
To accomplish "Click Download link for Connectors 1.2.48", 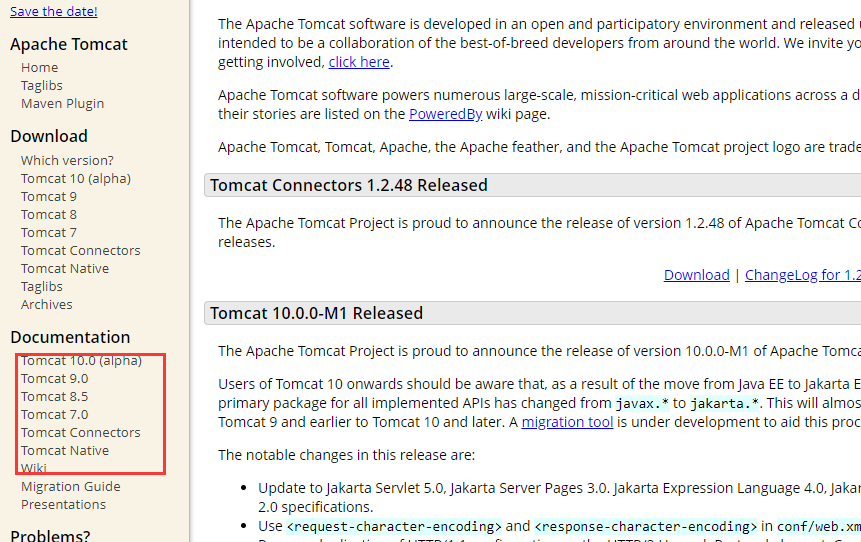I will (697, 275).
